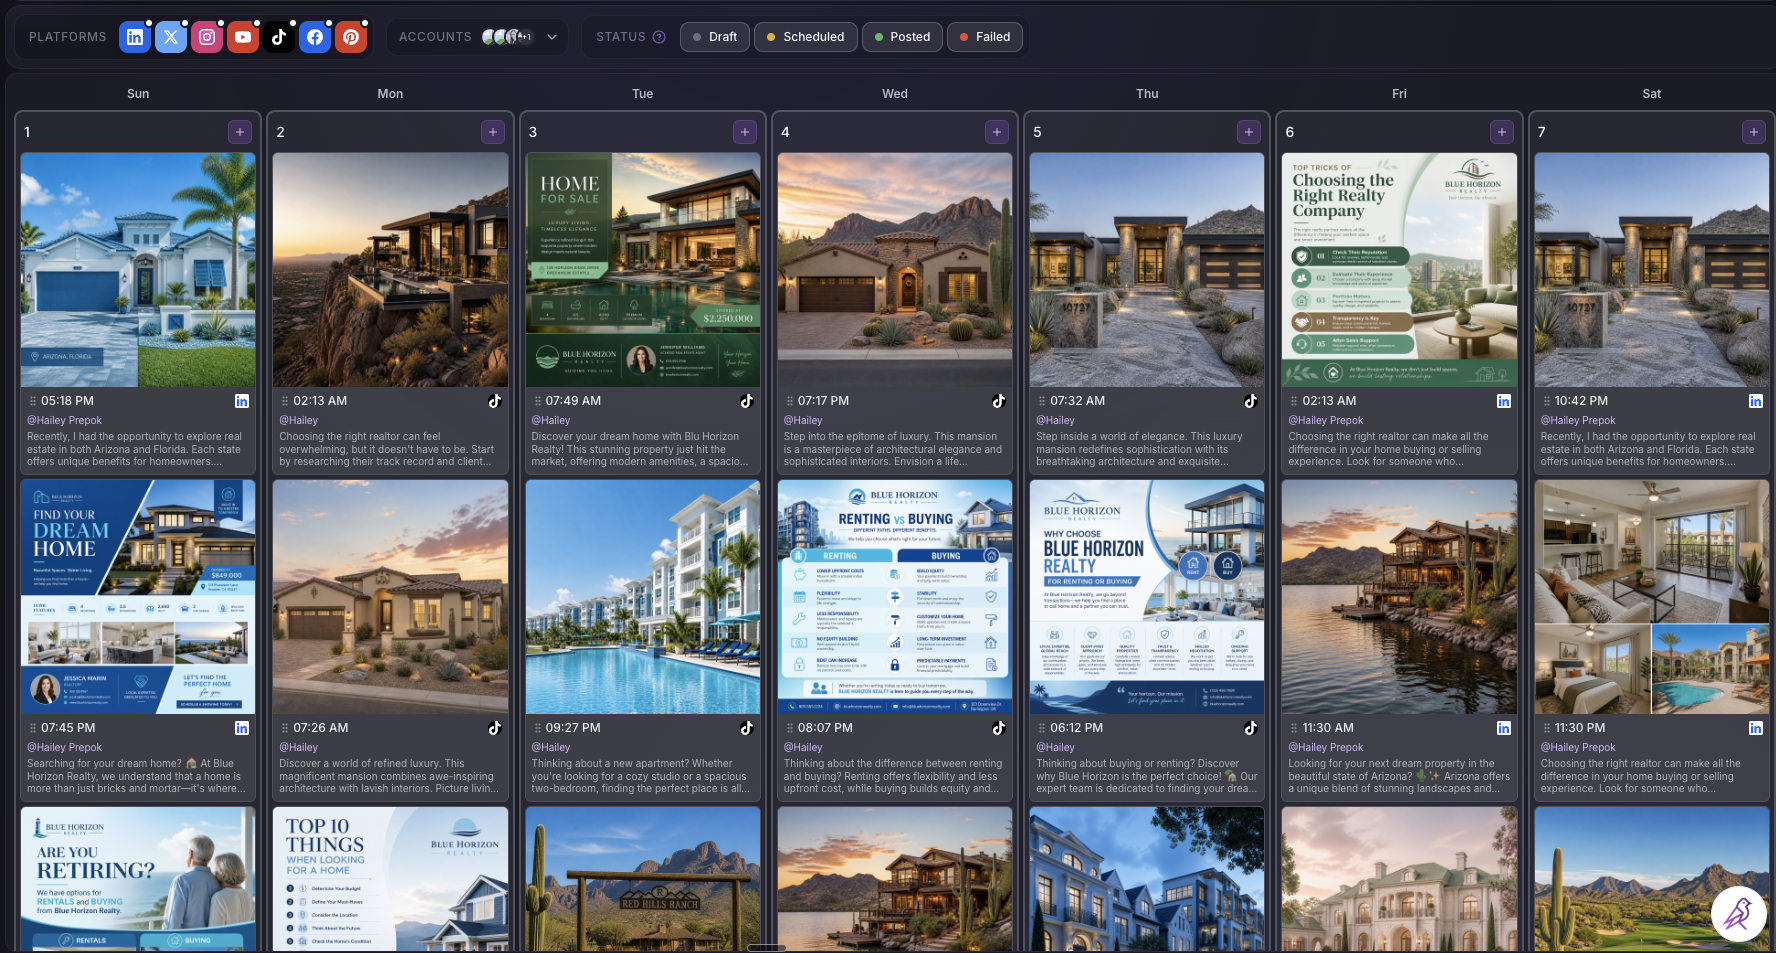Click the PLATFORMS label
The width and height of the screenshot is (1776, 953).
coord(68,37)
